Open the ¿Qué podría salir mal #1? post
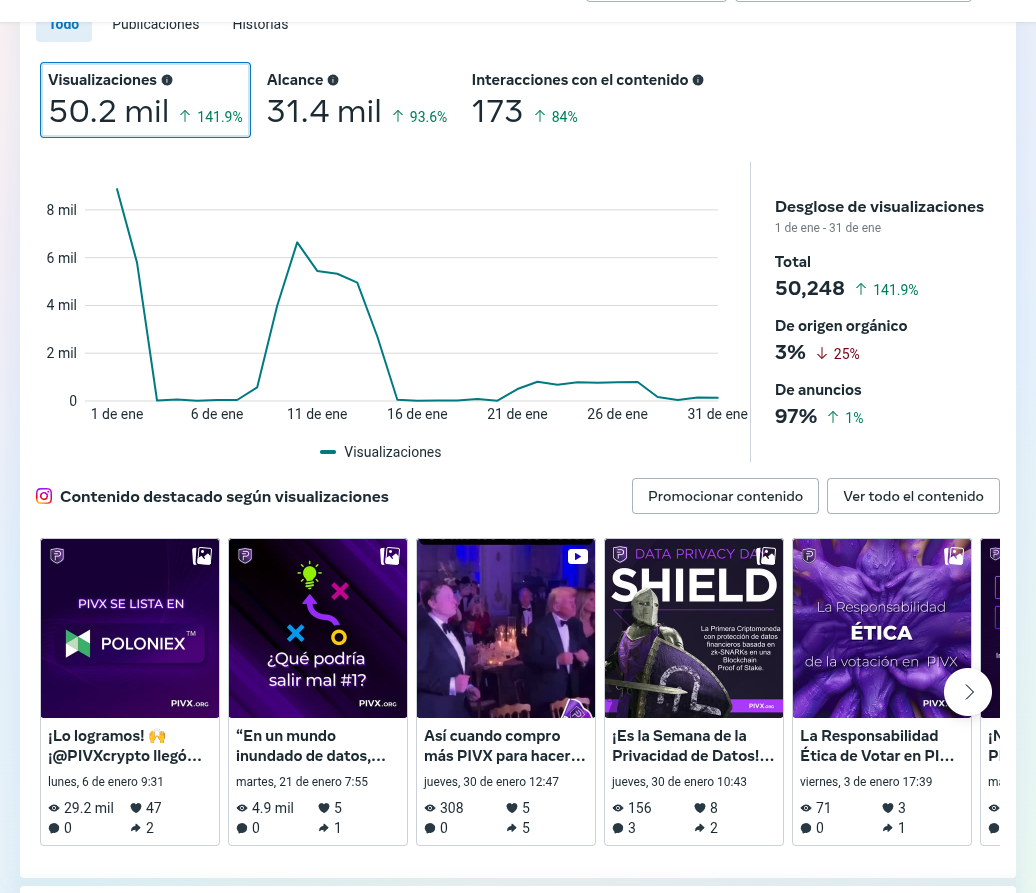1036x893 pixels. (318, 628)
